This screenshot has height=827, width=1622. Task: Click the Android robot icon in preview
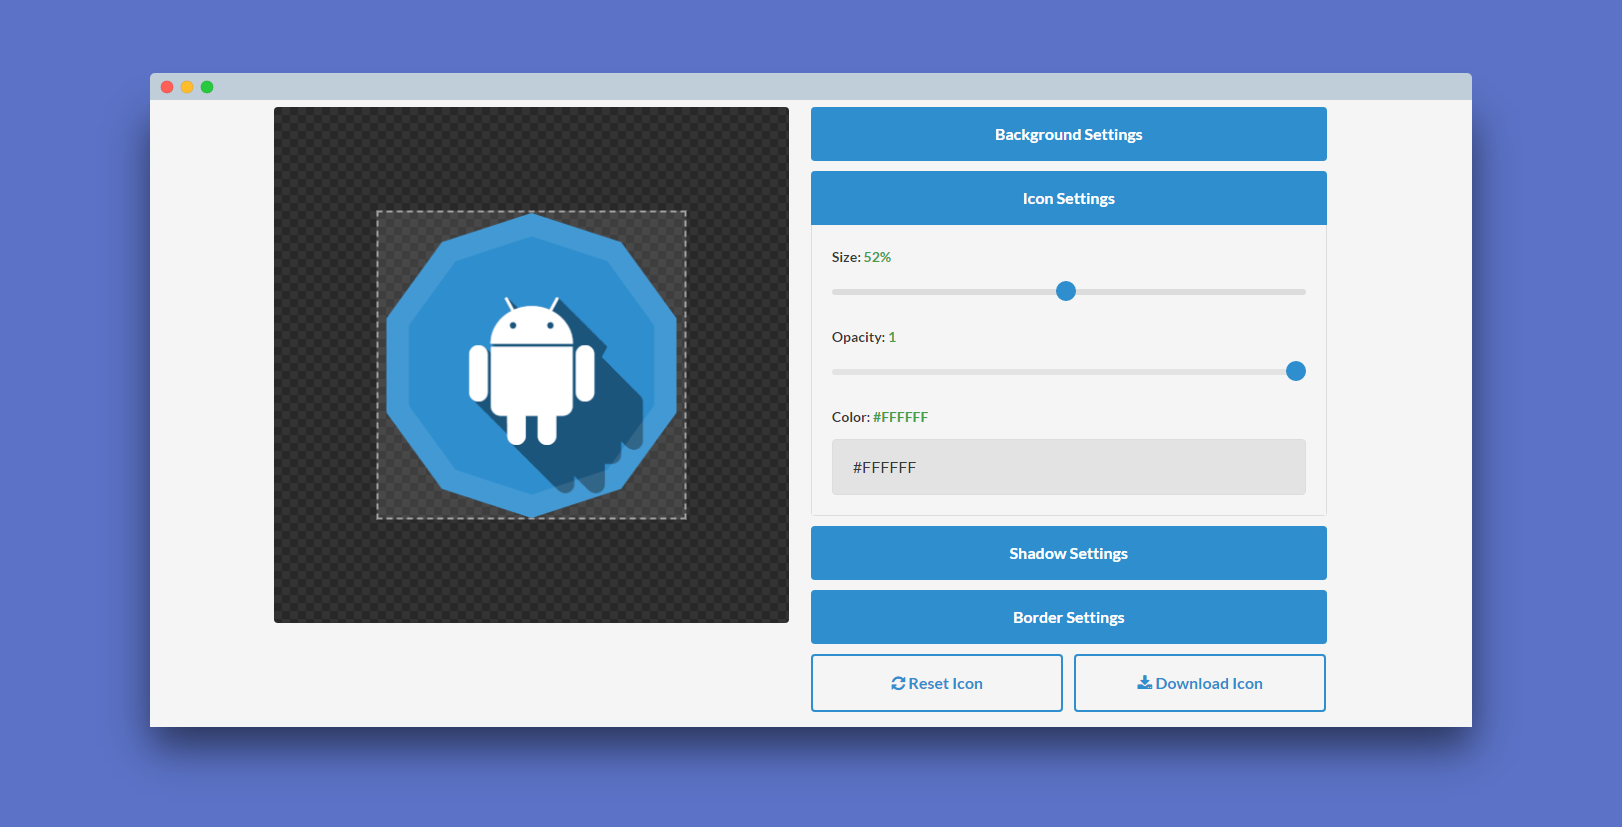[x=532, y=371]
